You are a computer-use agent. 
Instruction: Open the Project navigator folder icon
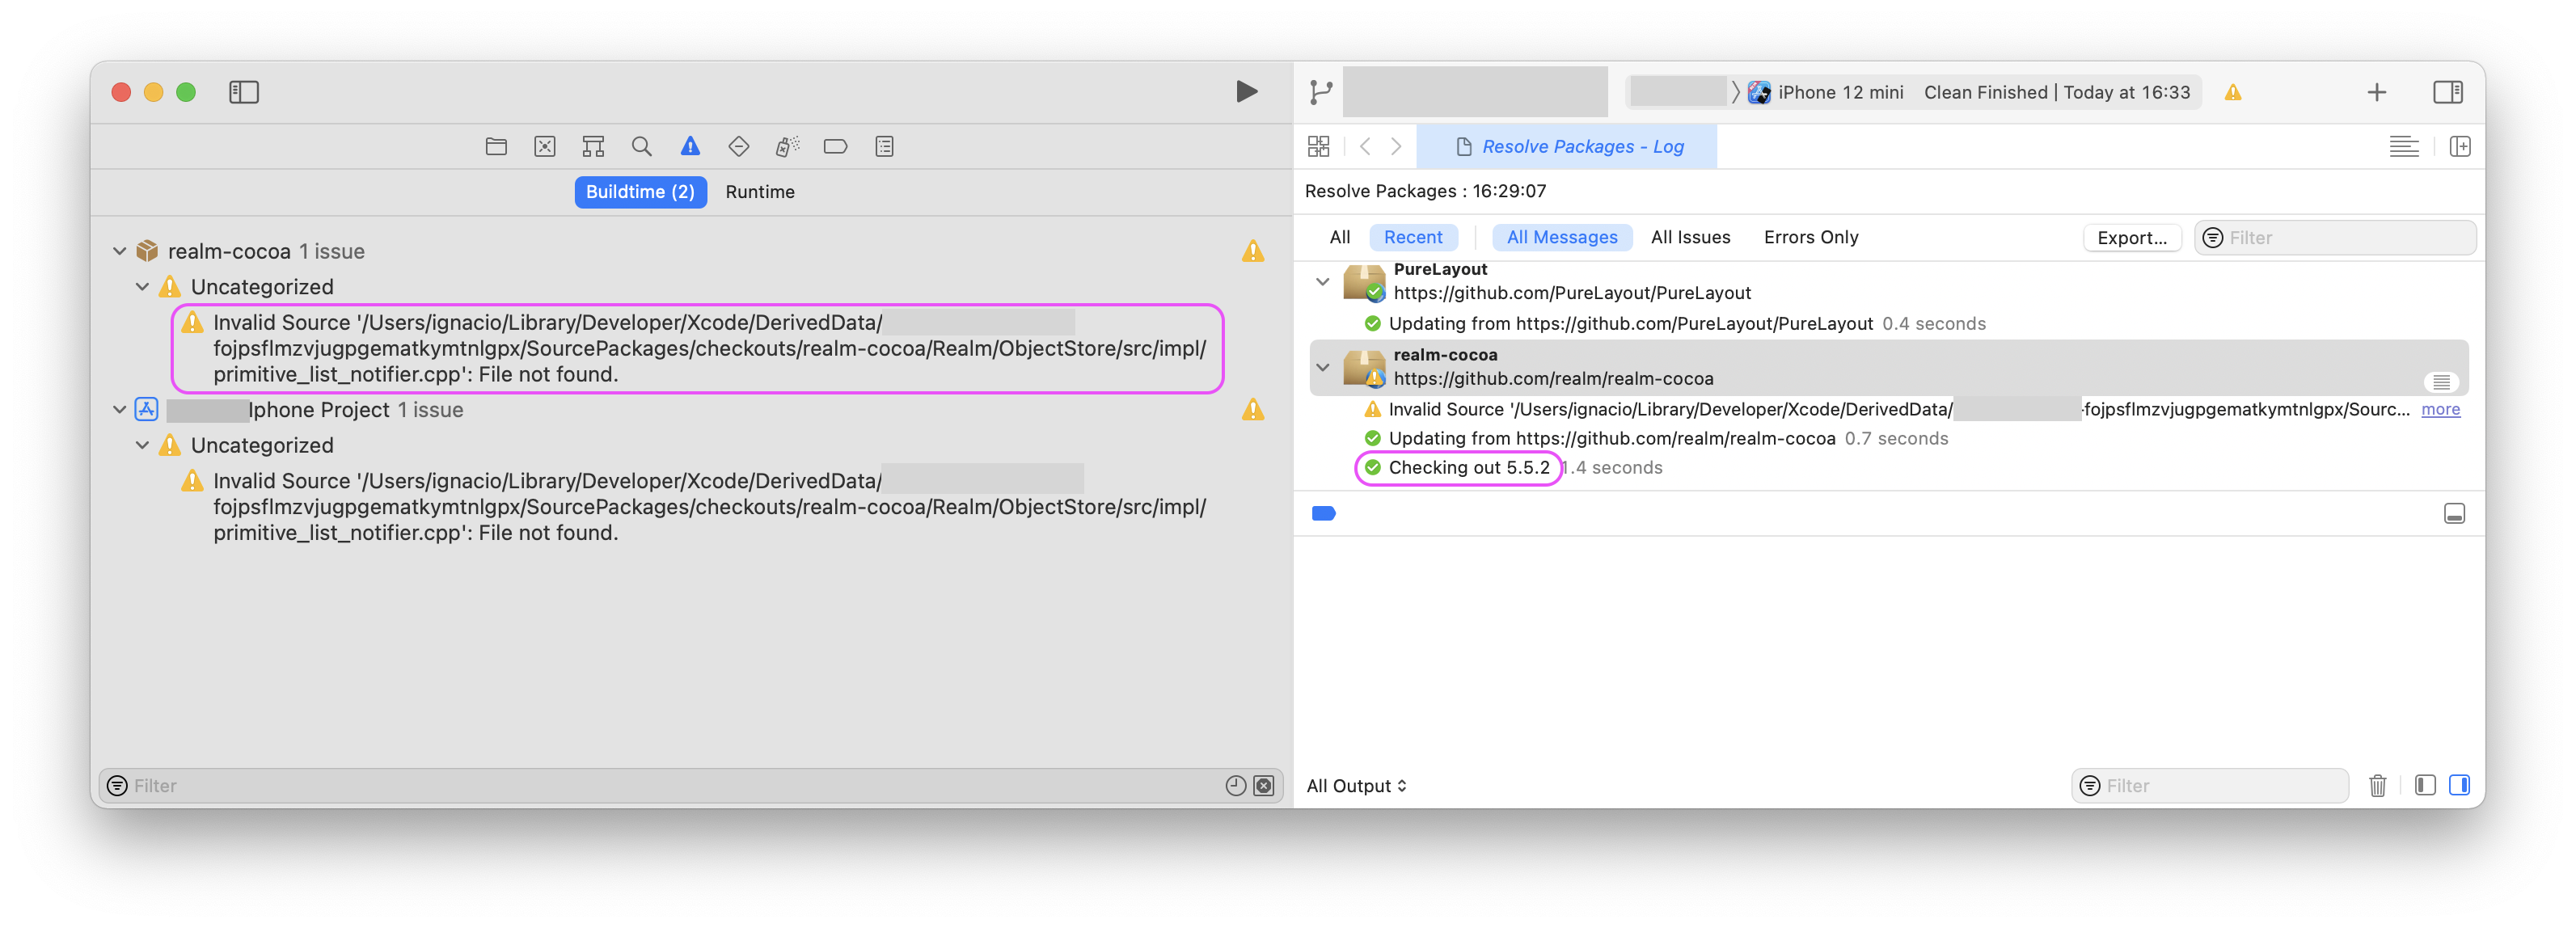[x=496, y=147]
